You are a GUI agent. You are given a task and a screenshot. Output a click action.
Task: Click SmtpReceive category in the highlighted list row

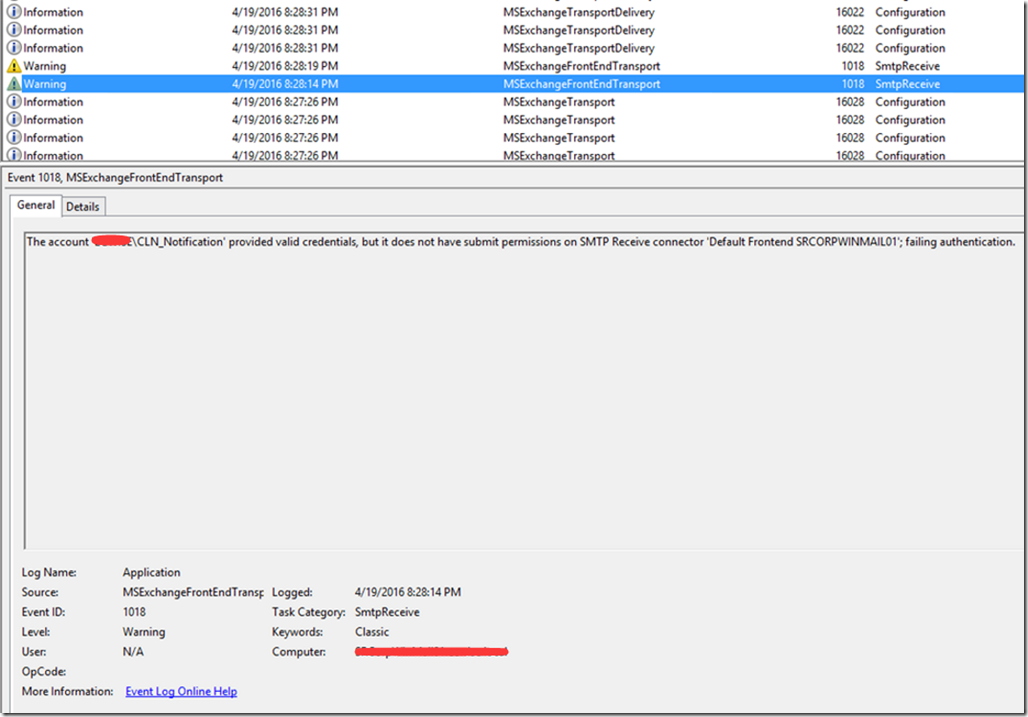coord(907,84)
